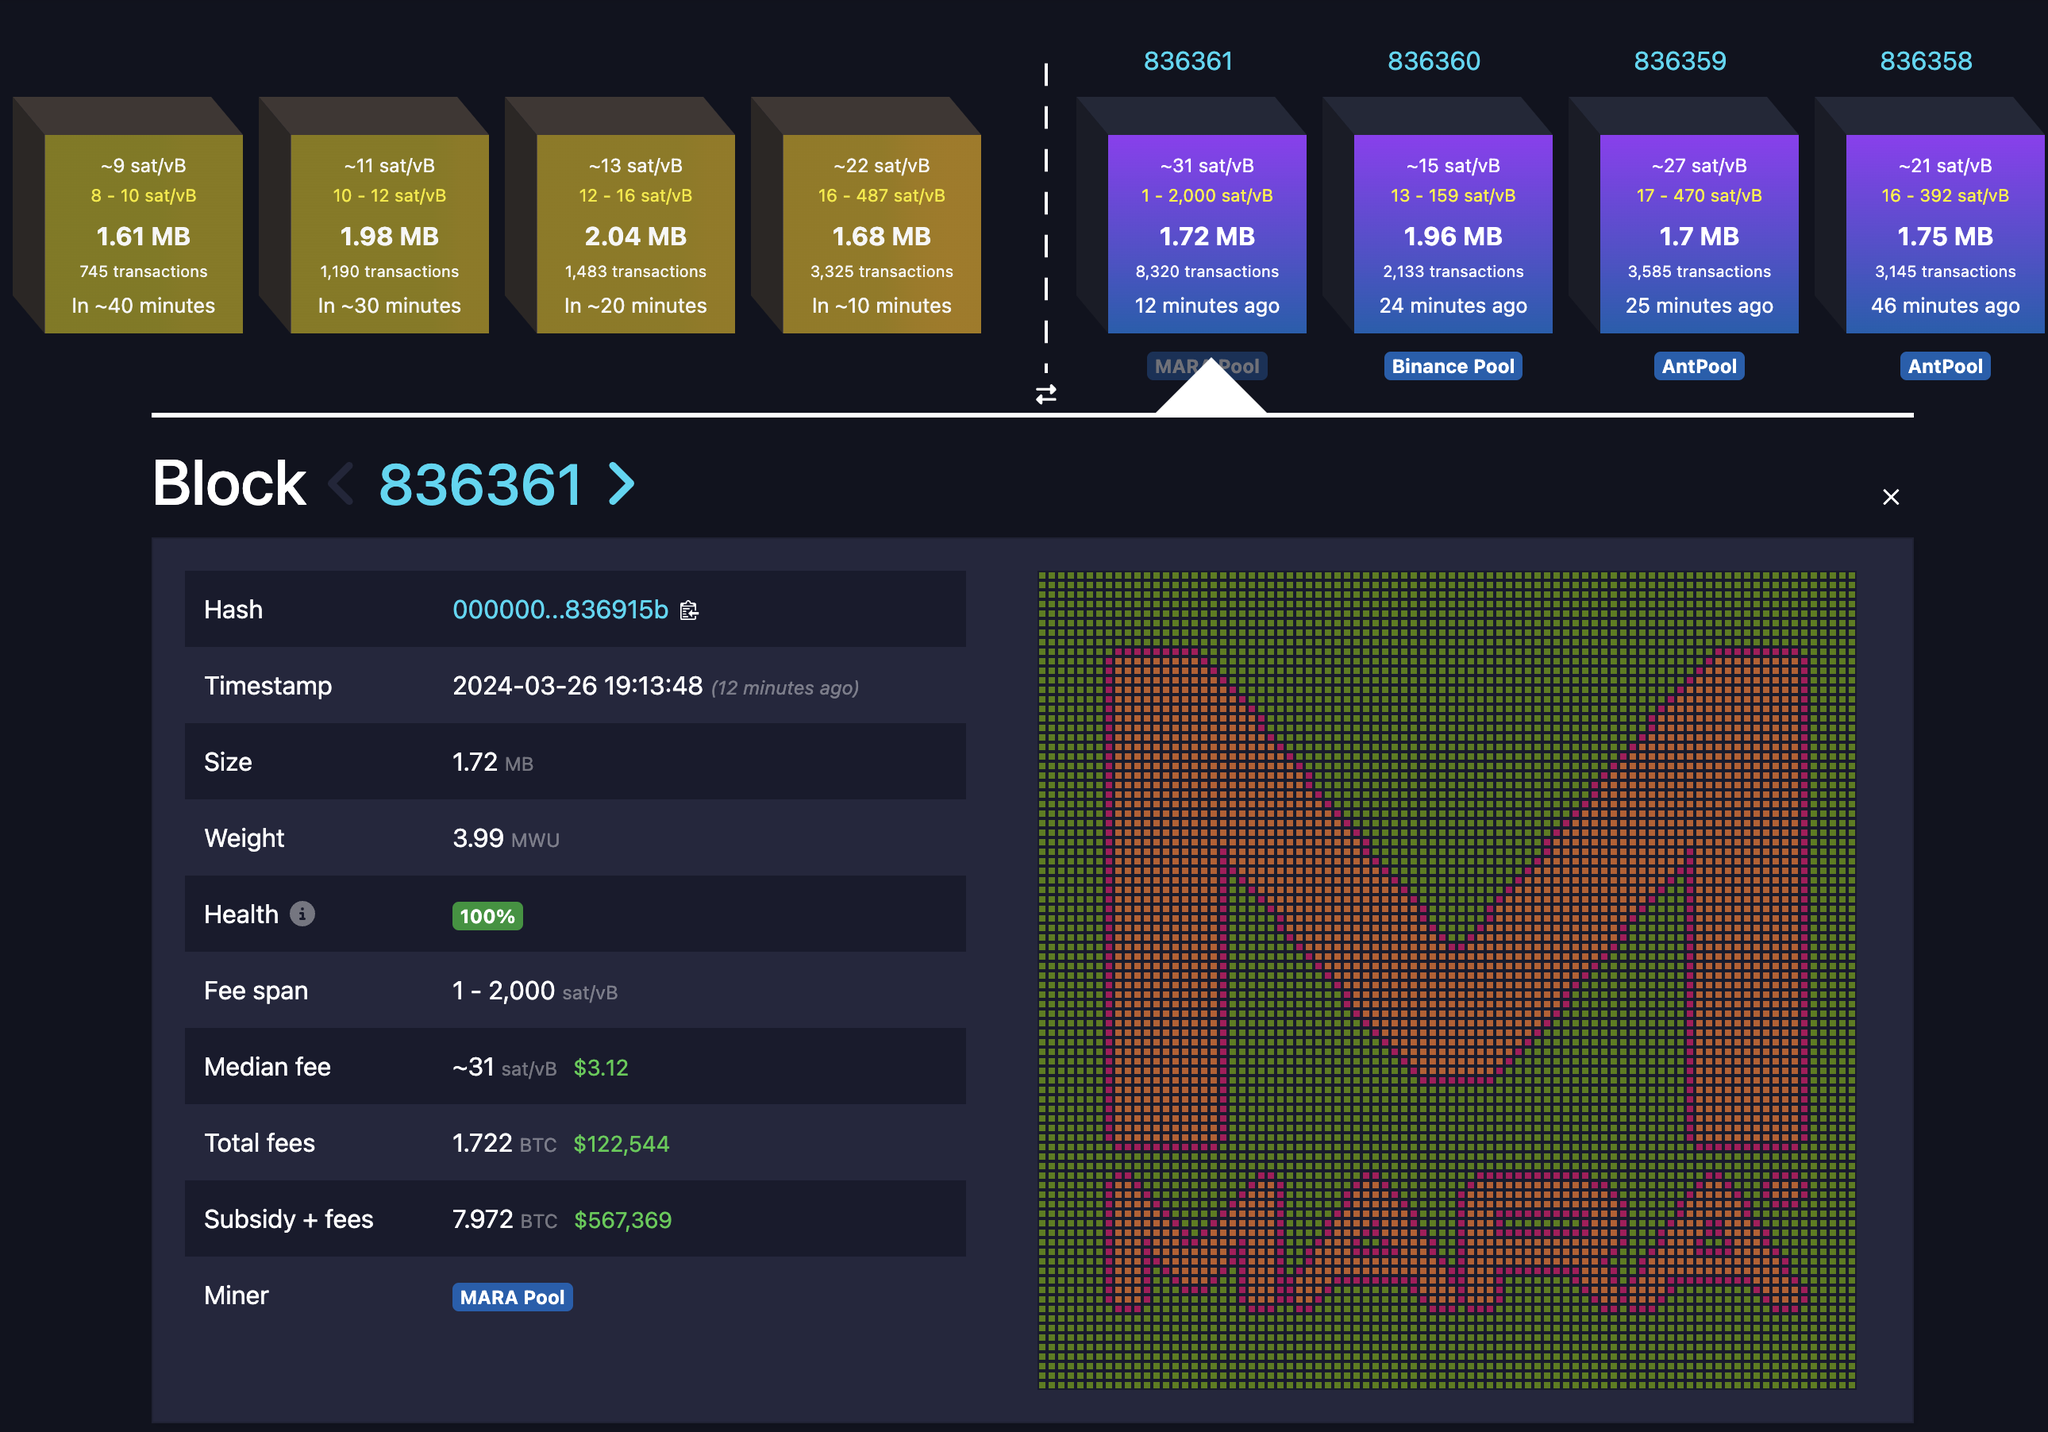
Task: Click the block 836361 title number
Action: point(480,485)
